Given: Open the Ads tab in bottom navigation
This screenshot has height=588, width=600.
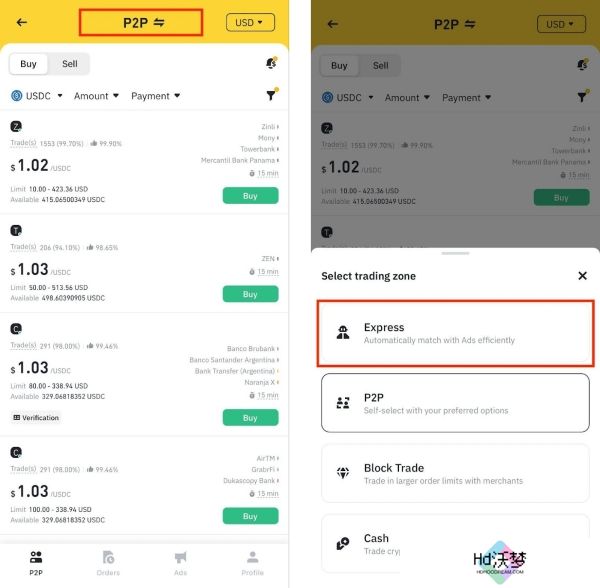Looking at the screenshot, I should [x=180, y=563].
